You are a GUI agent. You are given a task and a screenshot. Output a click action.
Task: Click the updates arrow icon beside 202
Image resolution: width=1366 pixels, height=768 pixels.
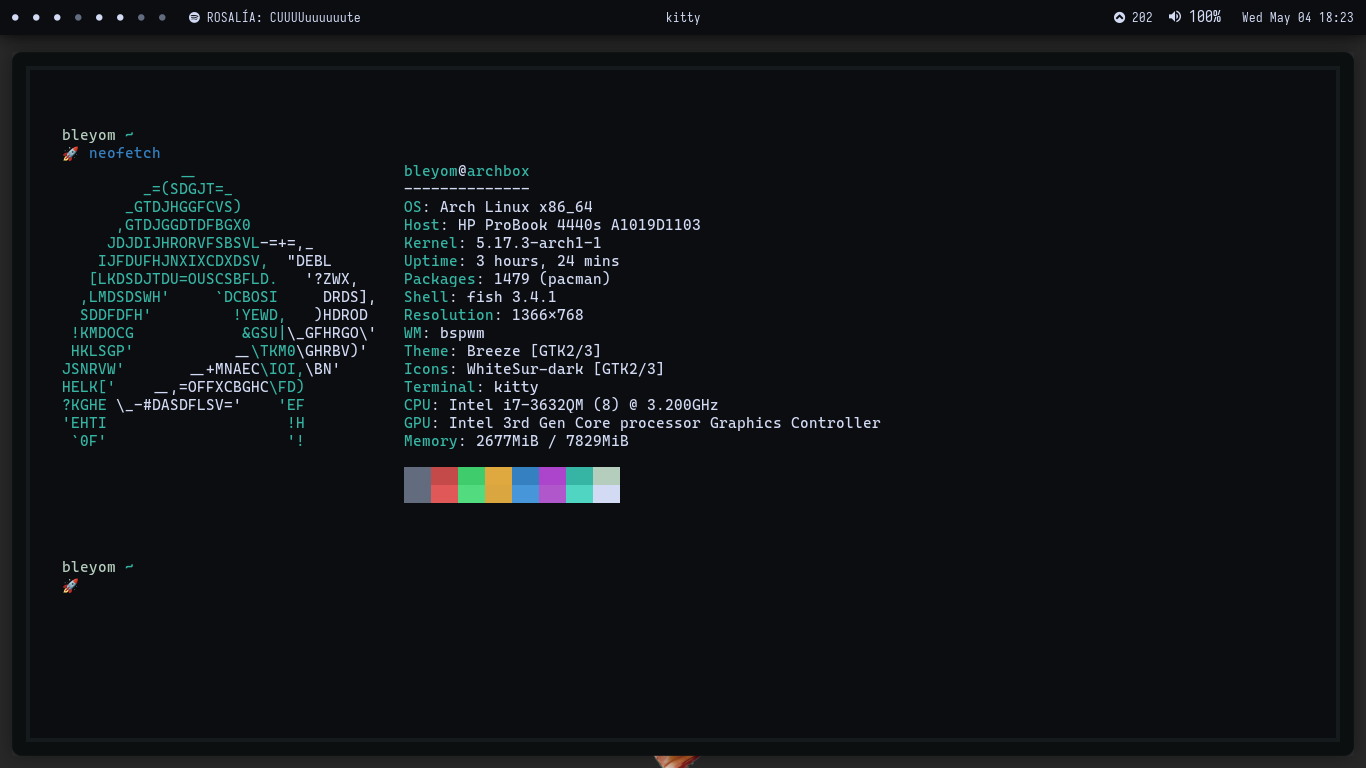click(x=1119, y=17)
